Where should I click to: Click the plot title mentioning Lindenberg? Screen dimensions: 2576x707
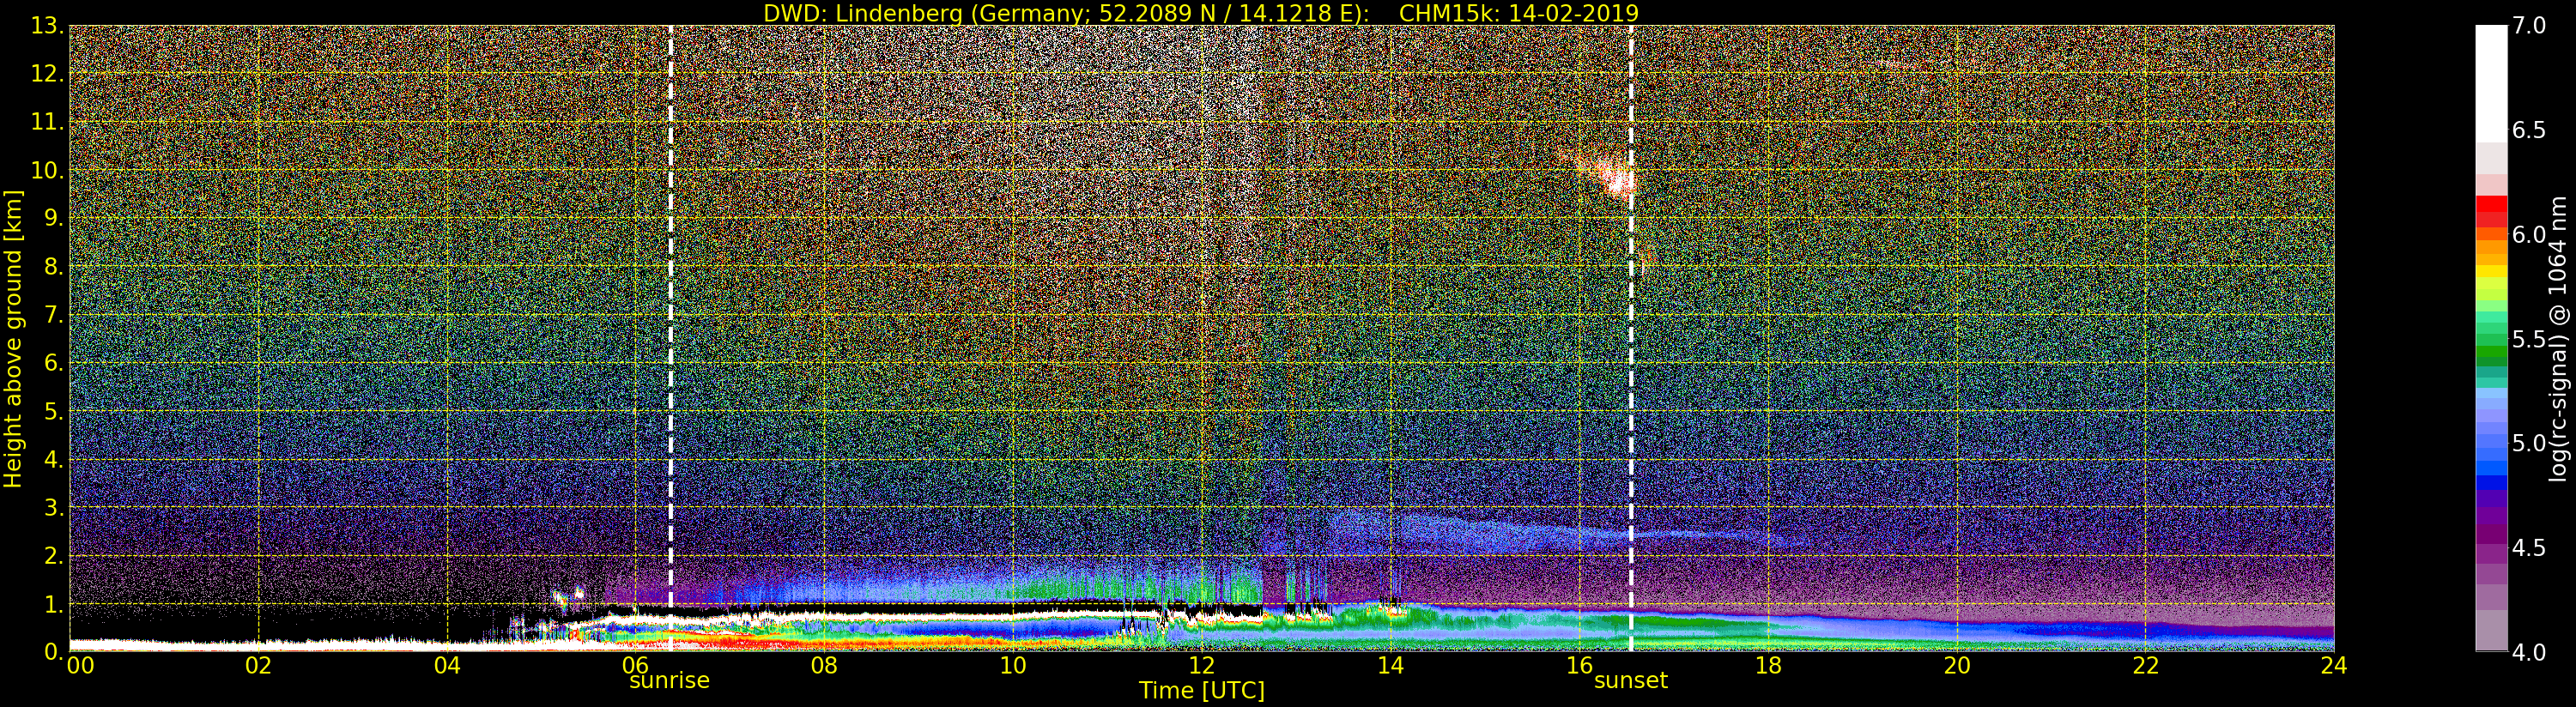pyautogui.click(x=1201, y=13)
